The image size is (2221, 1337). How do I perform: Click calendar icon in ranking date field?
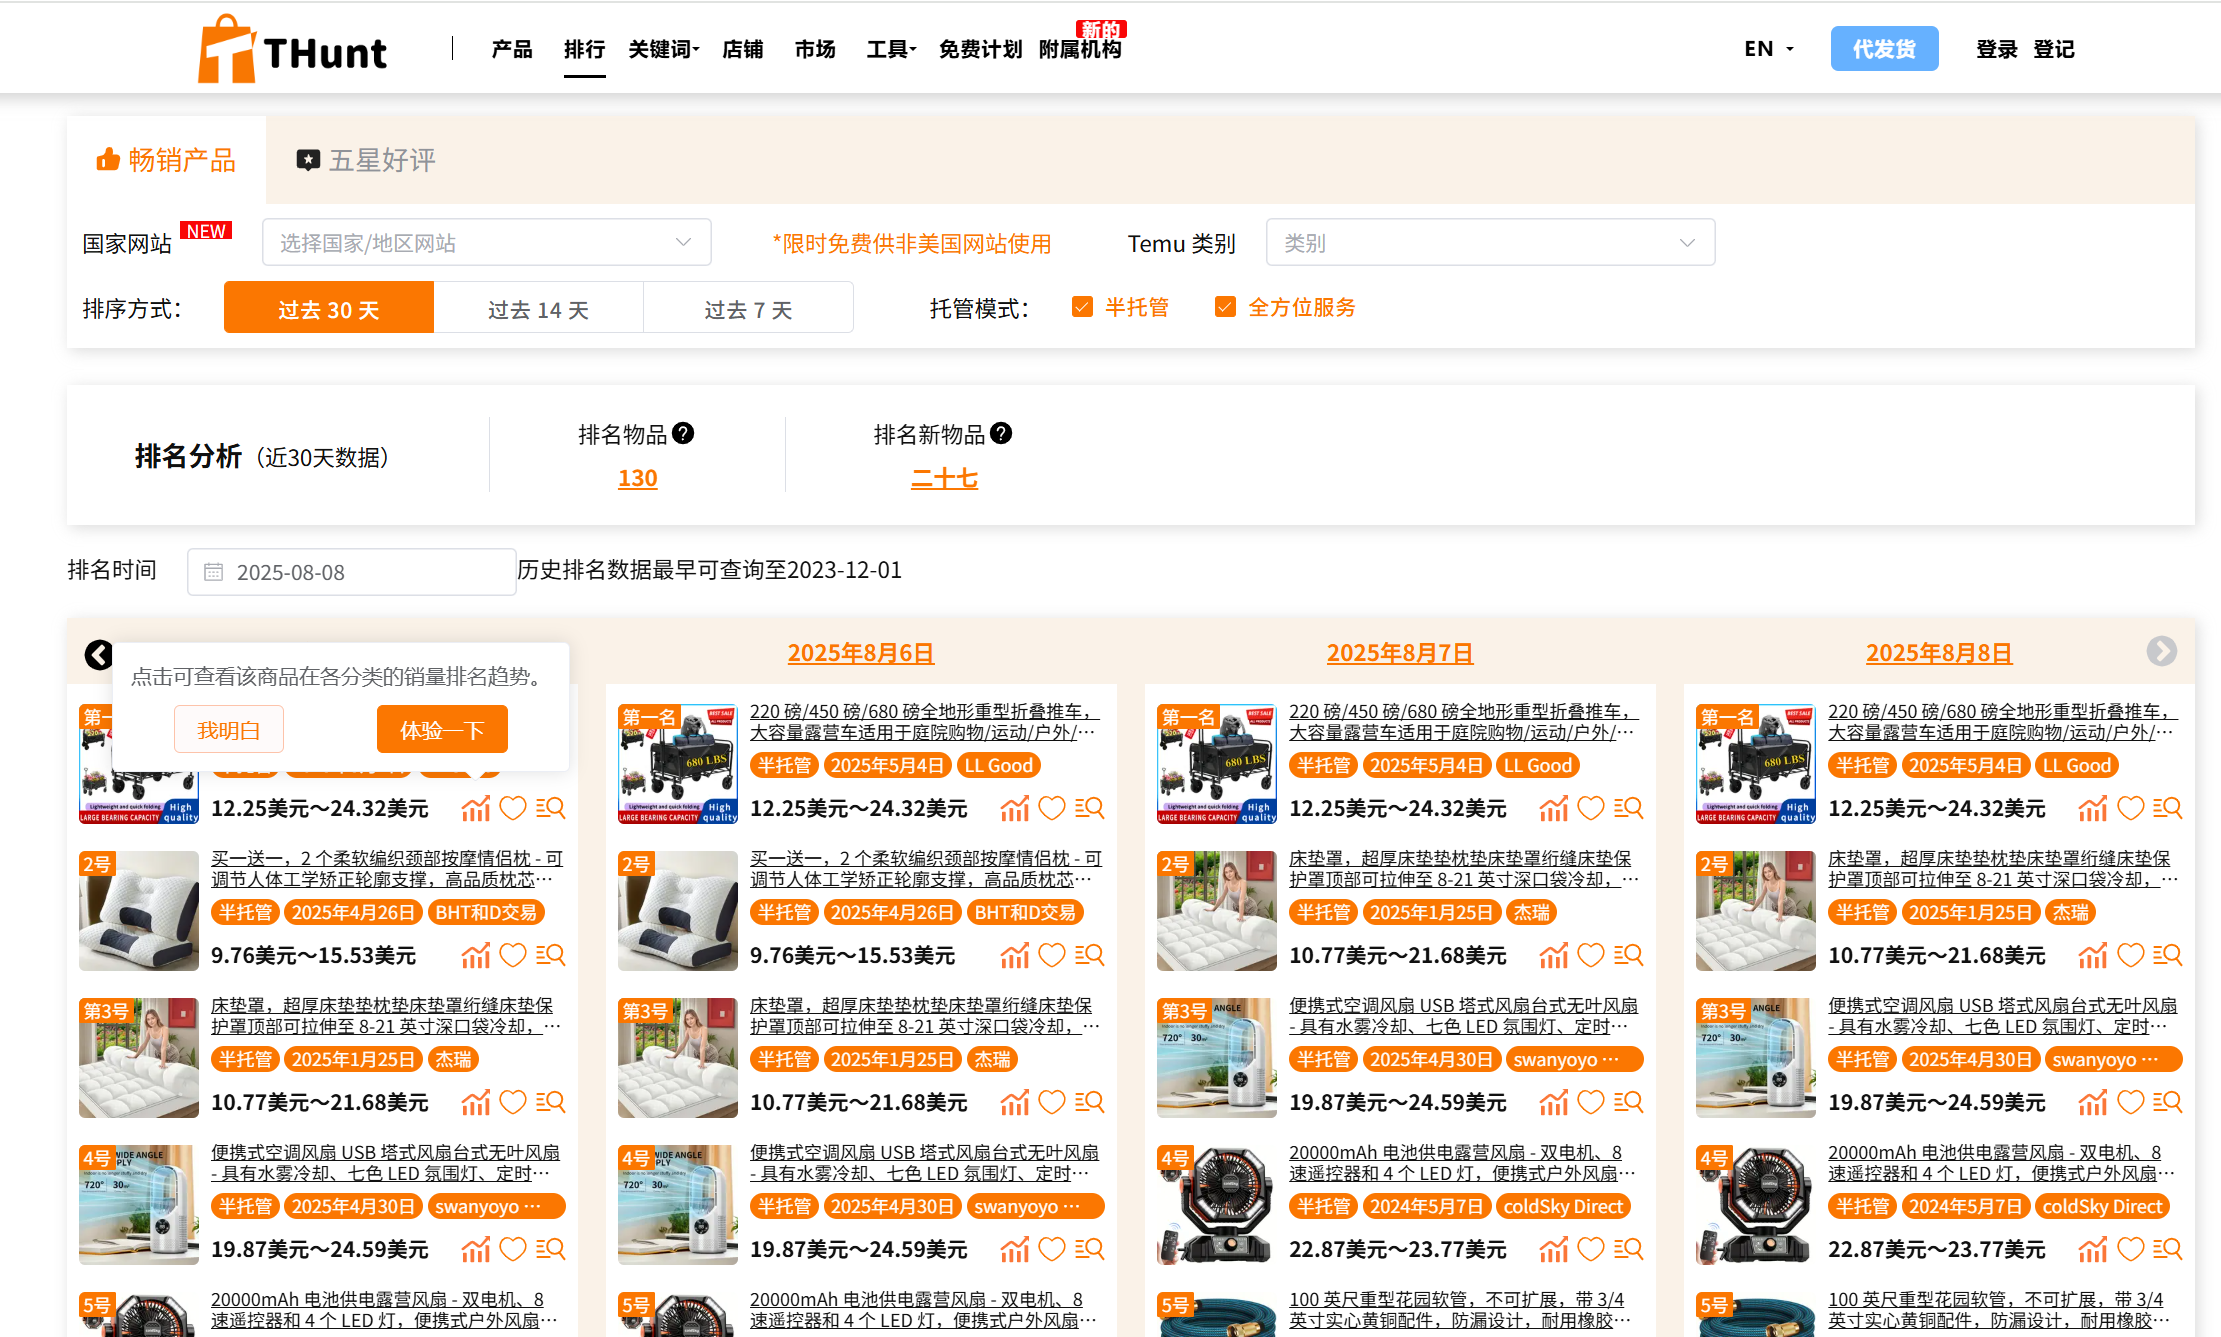213,572
